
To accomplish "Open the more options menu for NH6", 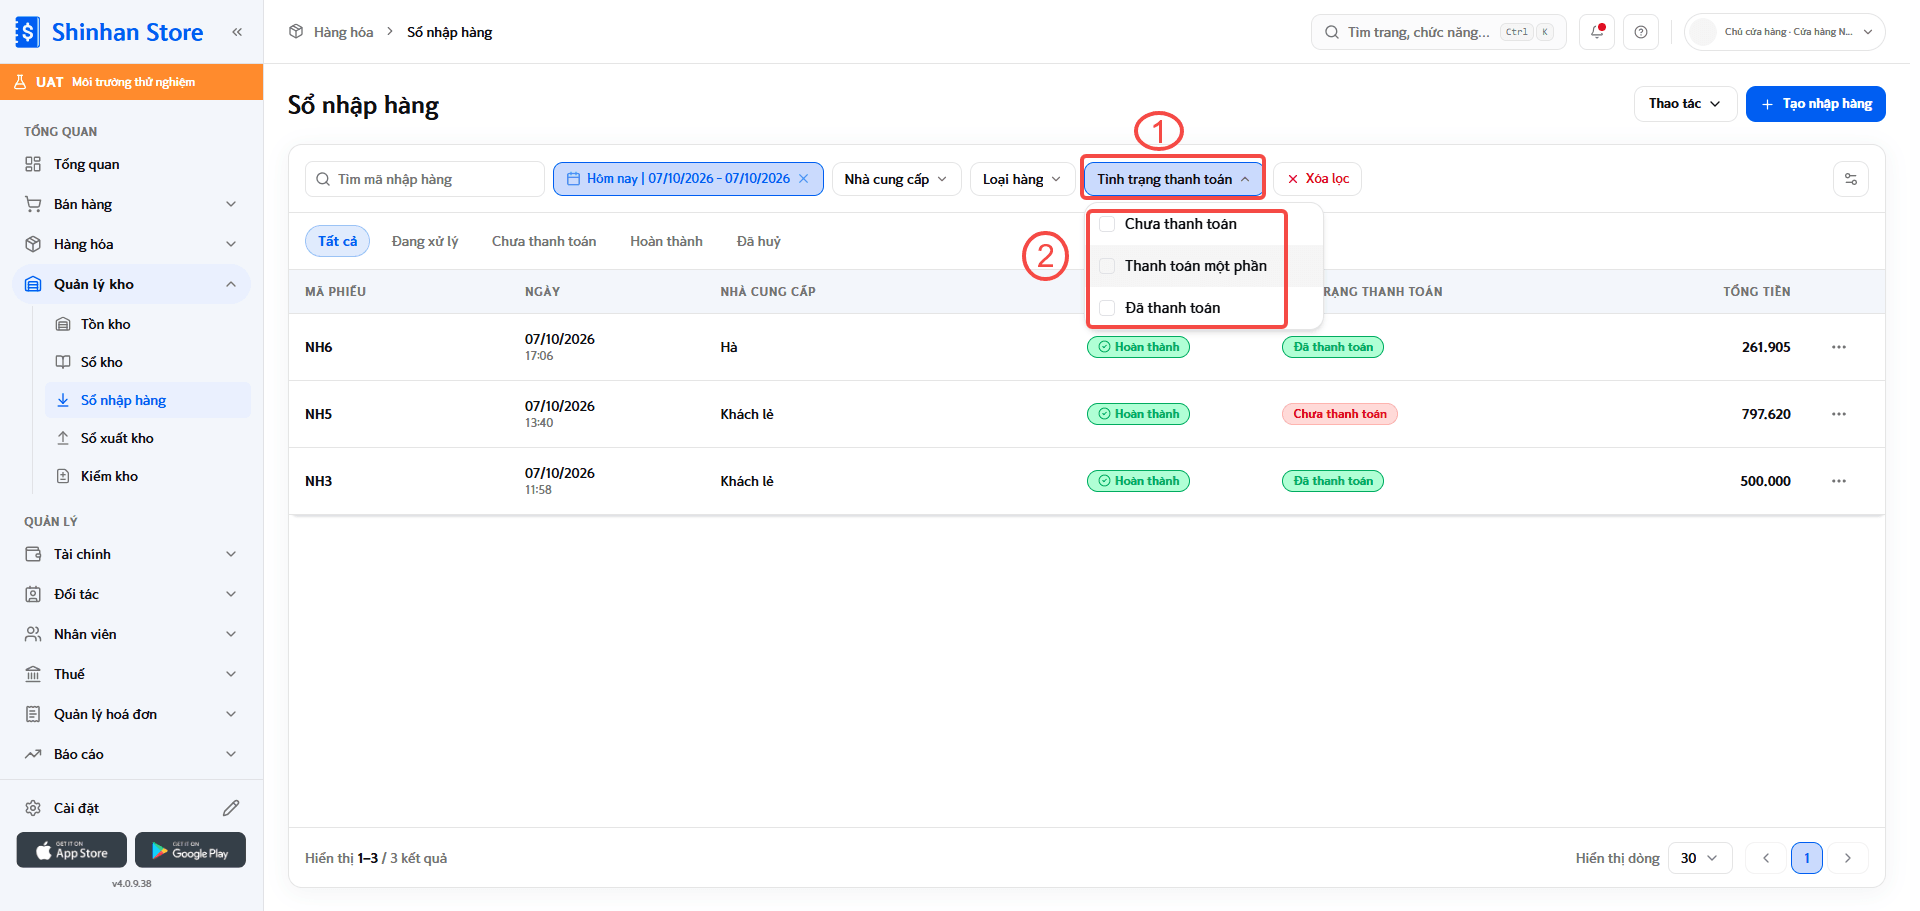I will click(1839, 347).
